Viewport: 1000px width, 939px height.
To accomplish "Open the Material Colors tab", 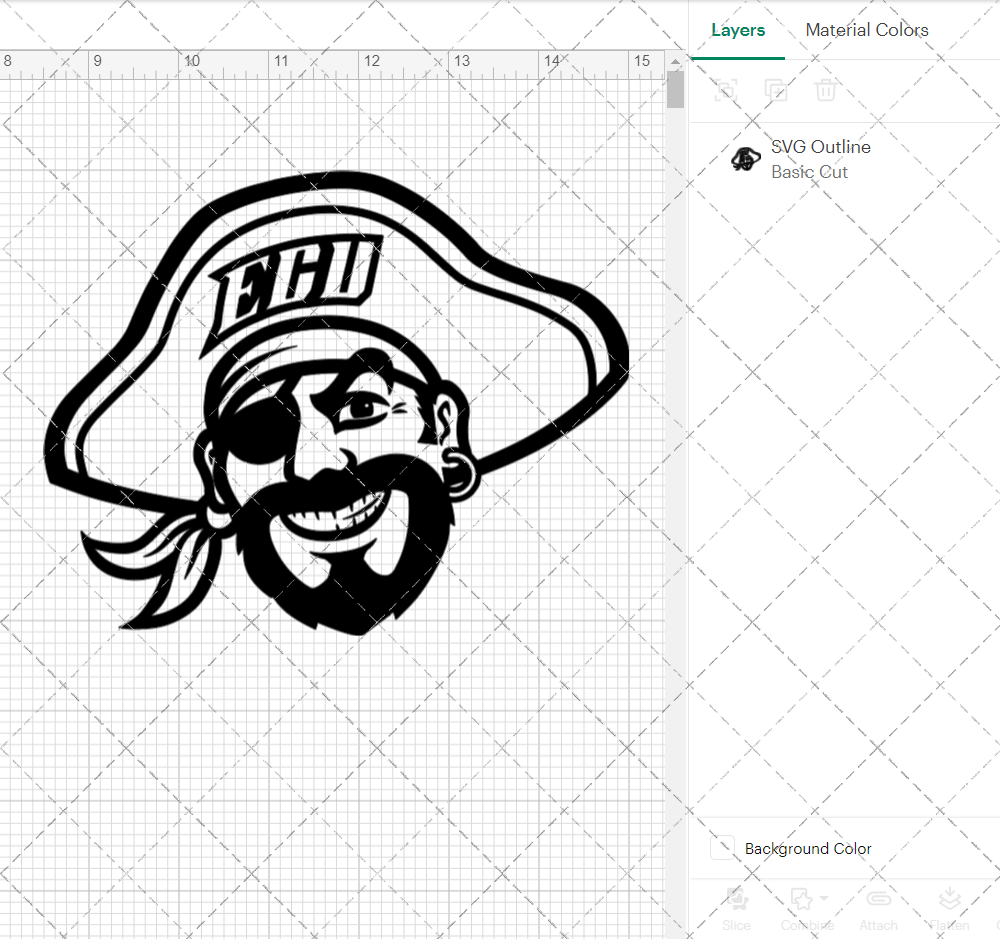I will pos(867,30).
